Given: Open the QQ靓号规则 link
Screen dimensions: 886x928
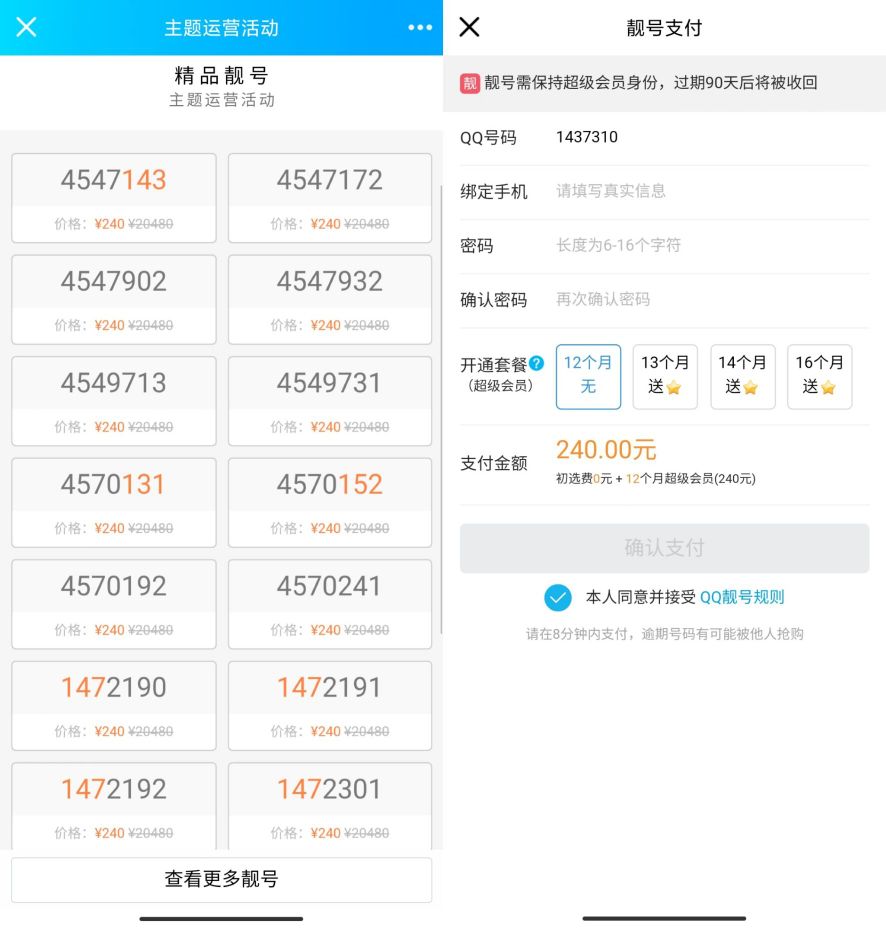Looking at the screenshot, I should pyautogui.click(x=742, y=597).
